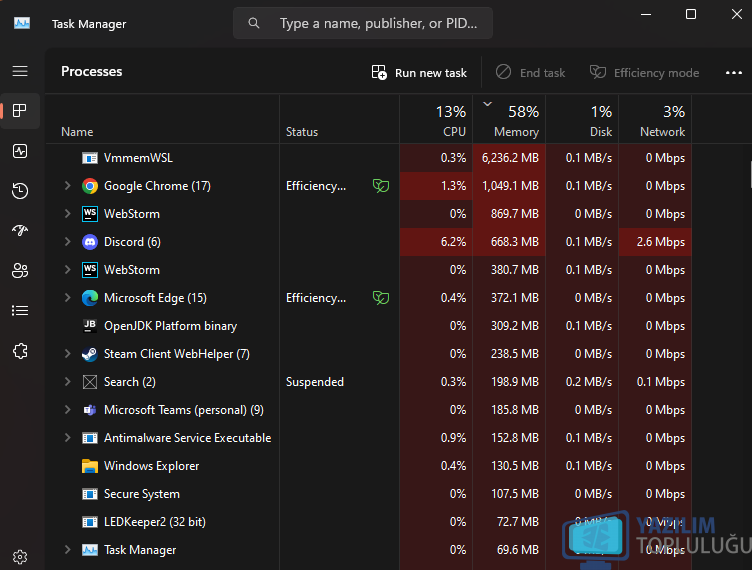Click the Microsoft Teams process icon
Screen dimensions: 752x570
pyautogui.click(x=90, y=410)
